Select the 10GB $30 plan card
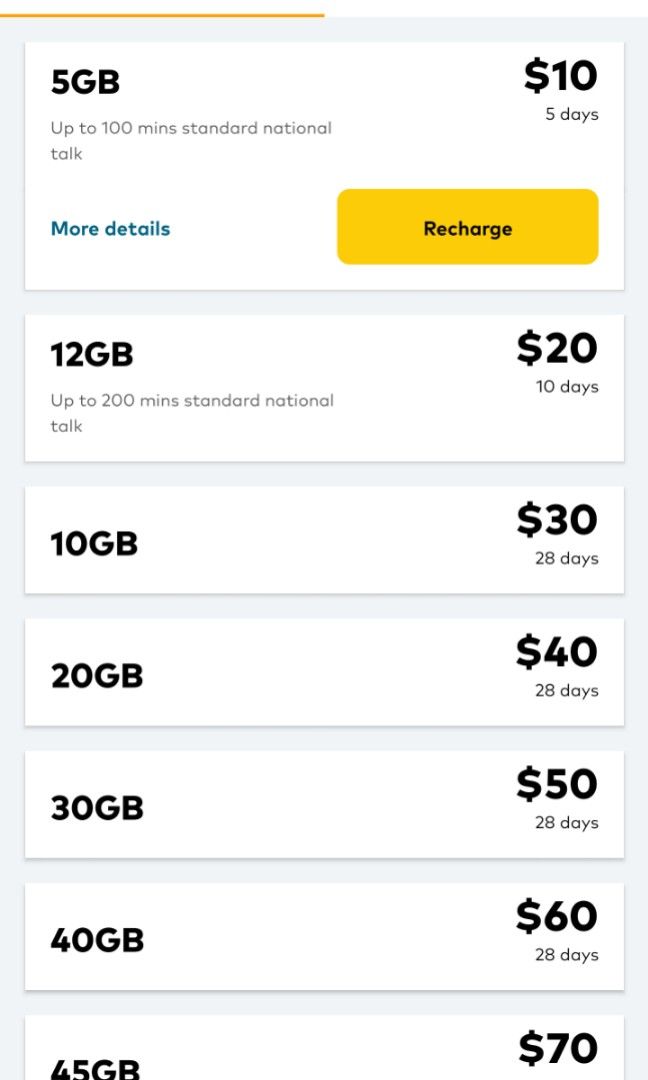This screenshot has width=648, height=1080. (x=324, y=540)
